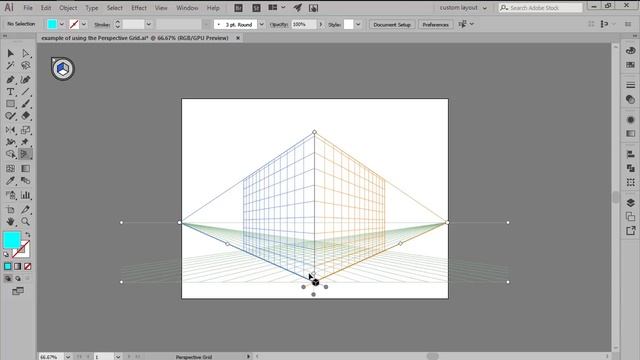
Task: Open the Window menu
Action: 187,8
